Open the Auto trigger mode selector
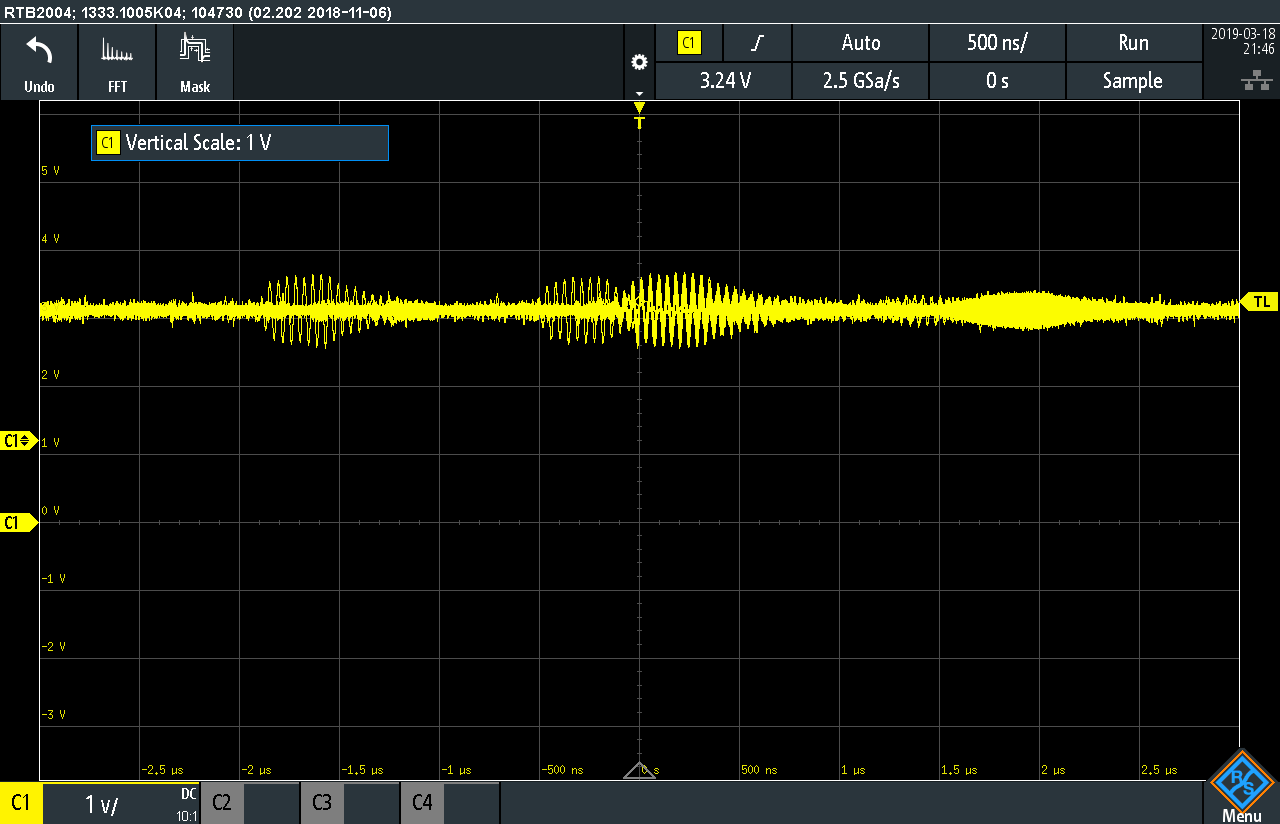Image resolution: width=1280 pixels, height=824 pixels. pyautogui.click(x=860, y=43)
